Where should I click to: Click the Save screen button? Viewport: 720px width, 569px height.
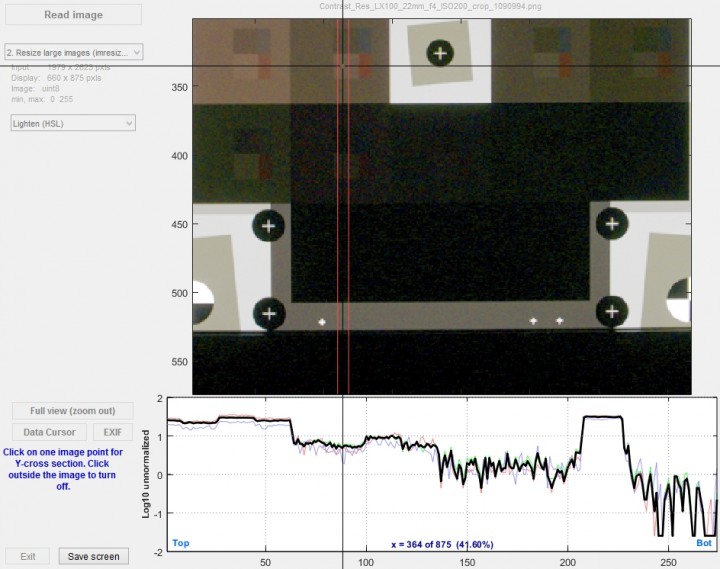94,556
